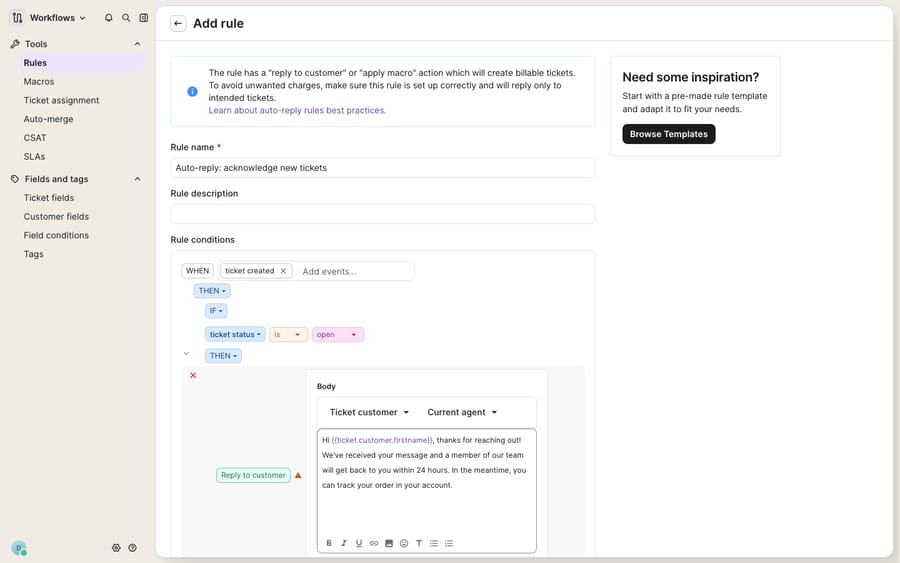Image resolution: width=900 pixels, height=563 pixels.
Task: Open the second THEN dropdown
Action: tap(223, 356)
